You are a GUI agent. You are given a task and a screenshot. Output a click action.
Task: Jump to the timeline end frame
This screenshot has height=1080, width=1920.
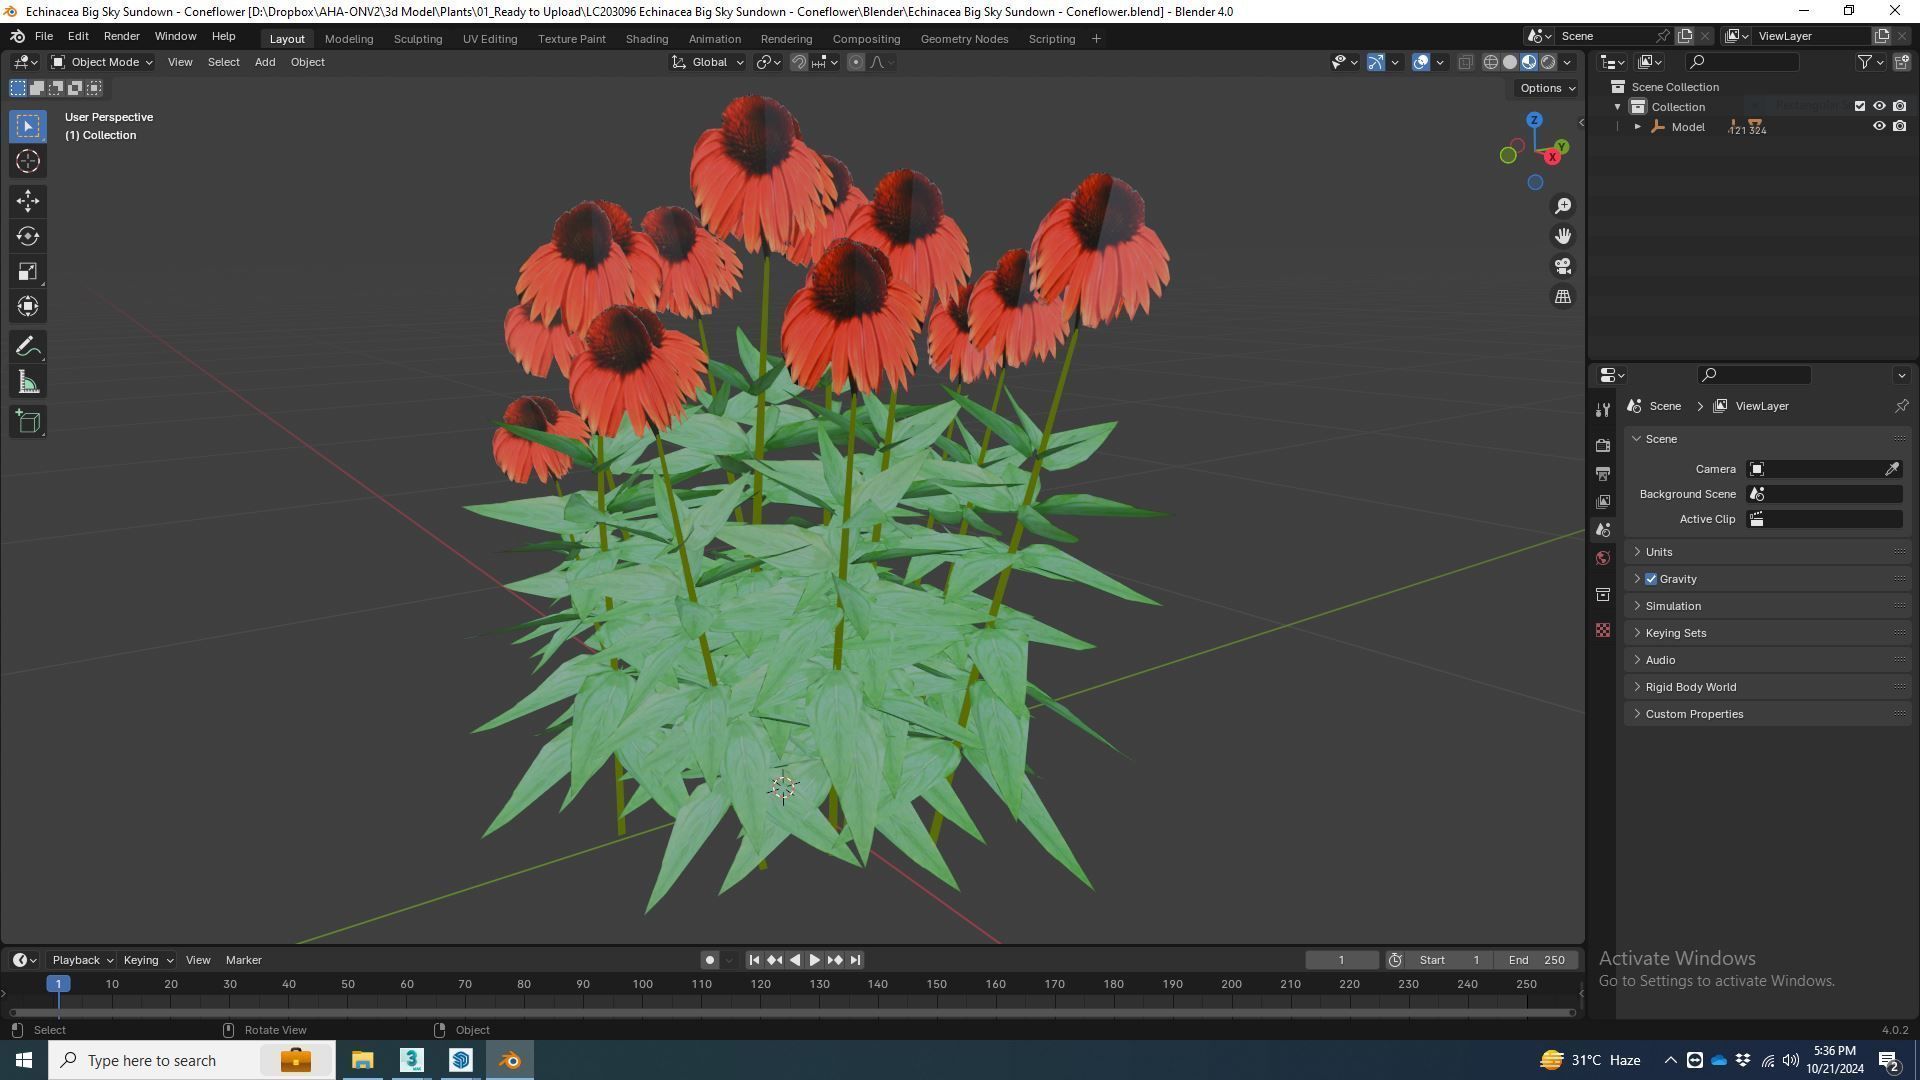(x=855, y=960)
